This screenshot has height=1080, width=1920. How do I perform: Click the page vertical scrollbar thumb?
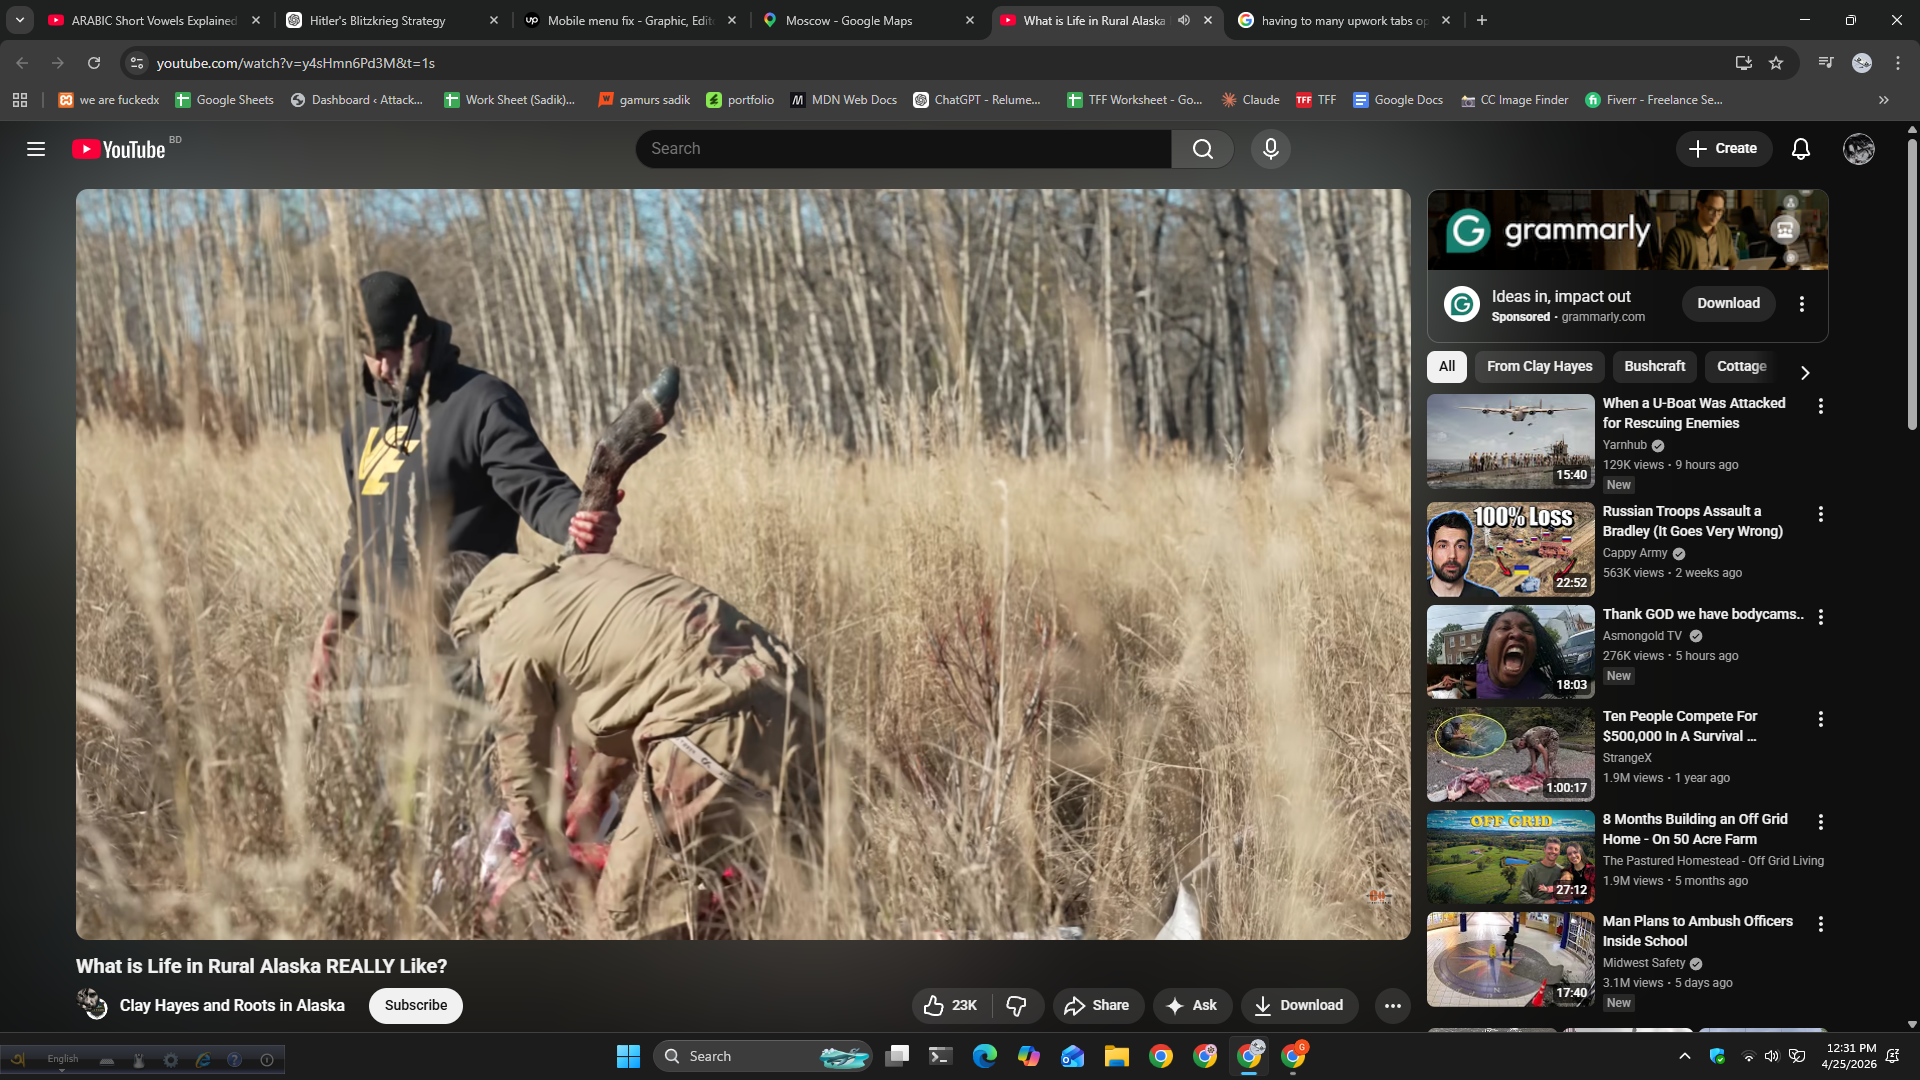click(x=1912, y=285)
